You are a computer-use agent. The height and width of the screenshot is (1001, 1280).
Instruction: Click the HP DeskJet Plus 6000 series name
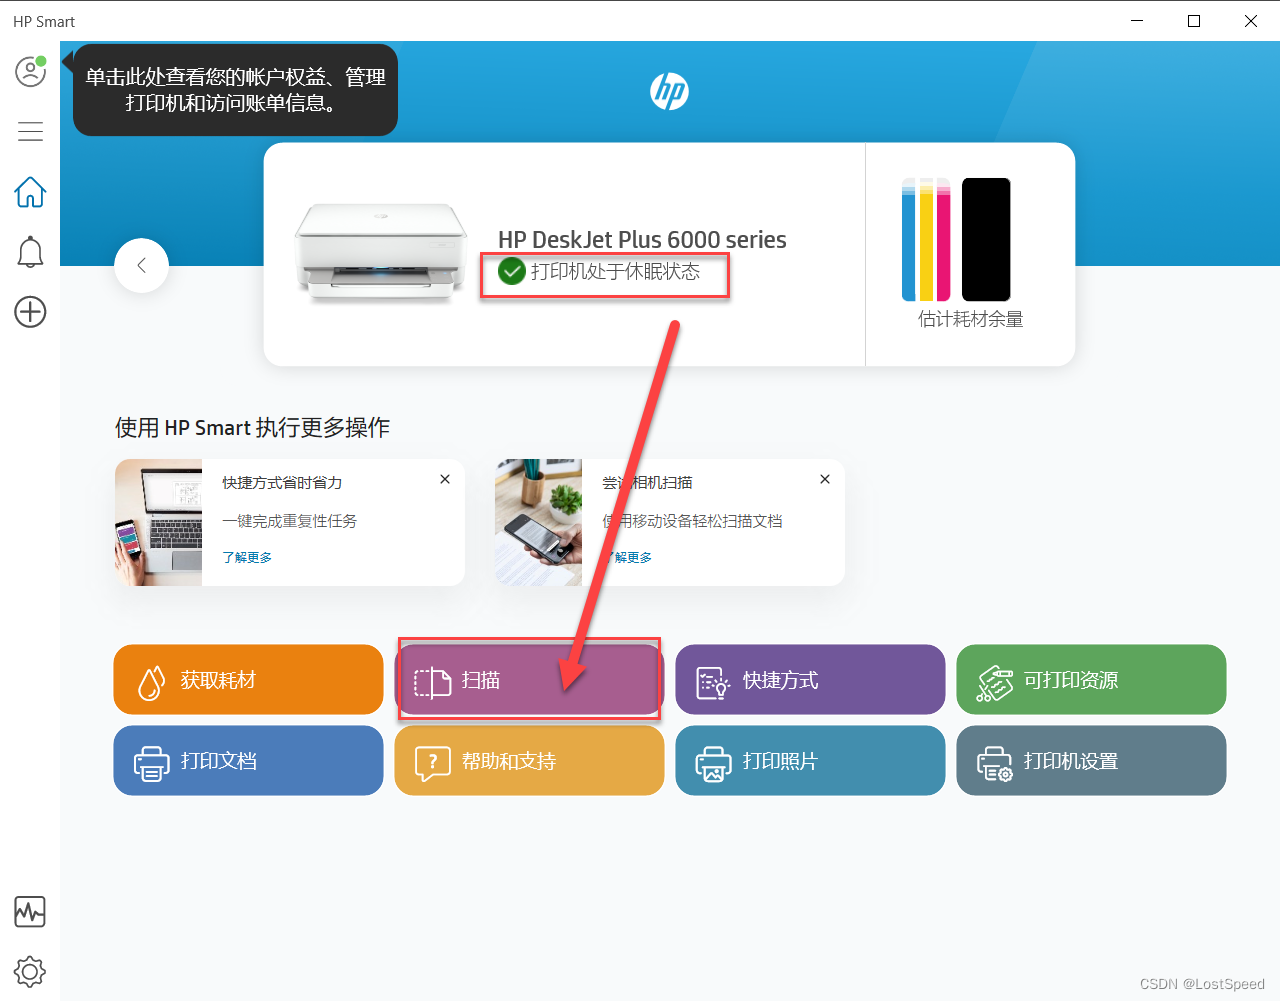point(642,240)
